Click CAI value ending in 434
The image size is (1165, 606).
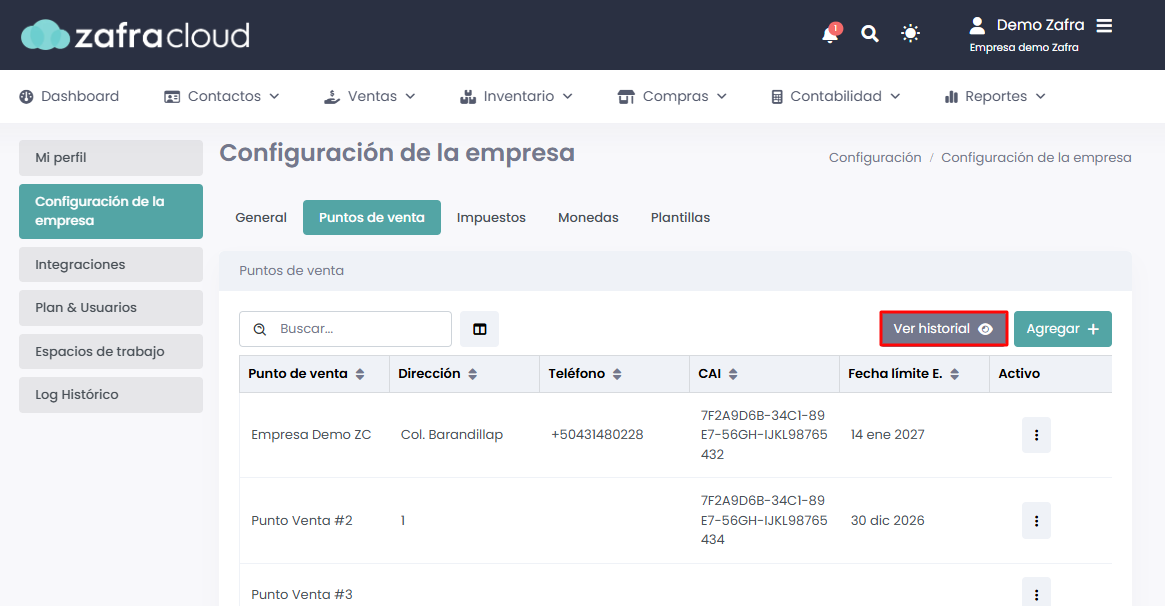point(764,521)
